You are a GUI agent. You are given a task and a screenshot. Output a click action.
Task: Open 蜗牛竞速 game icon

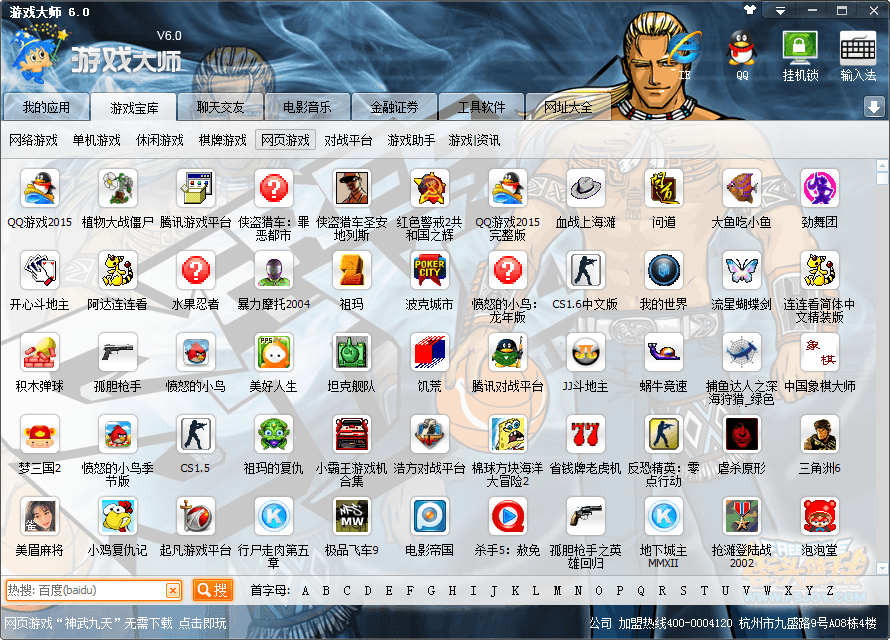[x=664, y=352]
